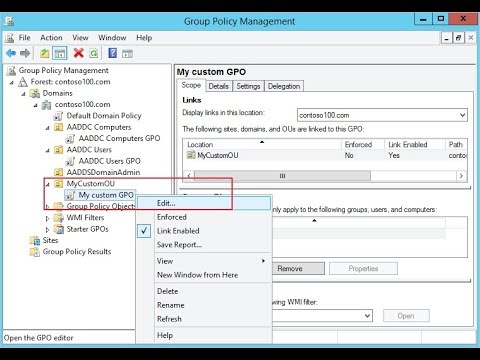
Task: Click the AADDC Computers OU folder icon
Action: click(58, 127)
